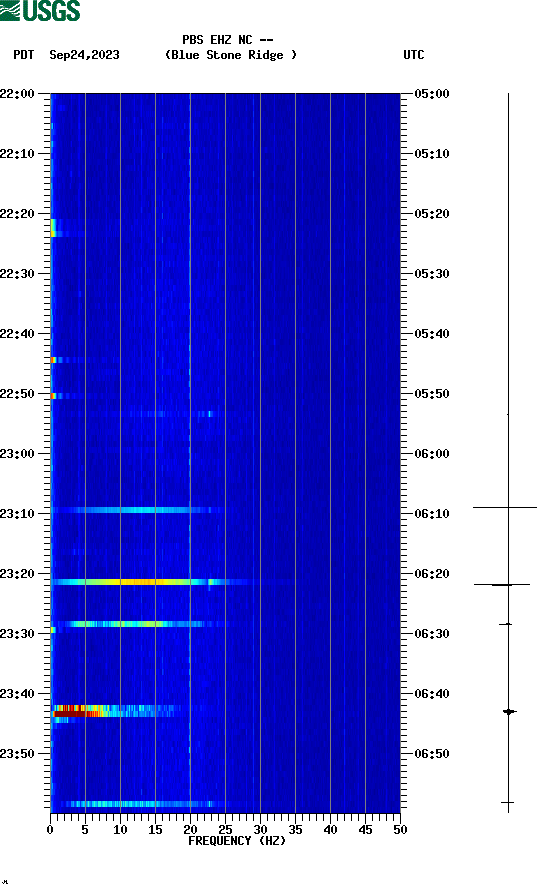Click the 25 Hz frequency tick label
This screenshot has width=552, height=893.
pyautogui.click(x=225, y=830)
